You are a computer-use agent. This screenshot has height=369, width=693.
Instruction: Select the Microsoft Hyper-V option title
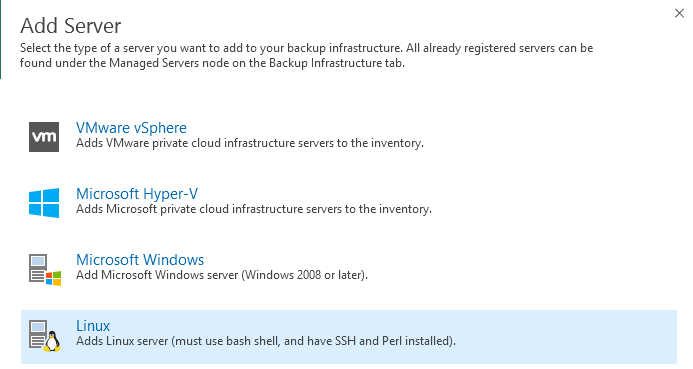[137, 194]
